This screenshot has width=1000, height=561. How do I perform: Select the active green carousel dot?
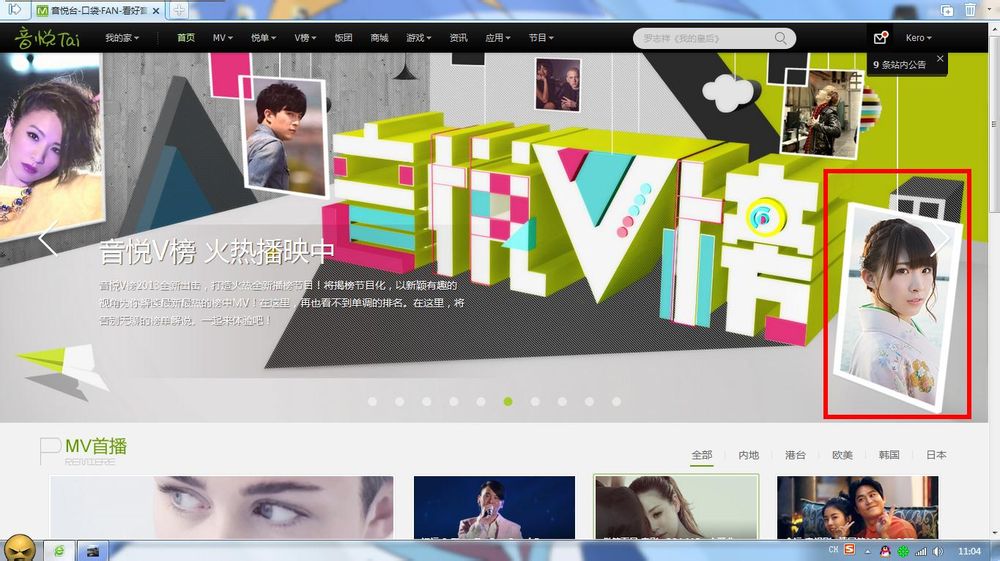pyautogui.click(x=508, y=402)
